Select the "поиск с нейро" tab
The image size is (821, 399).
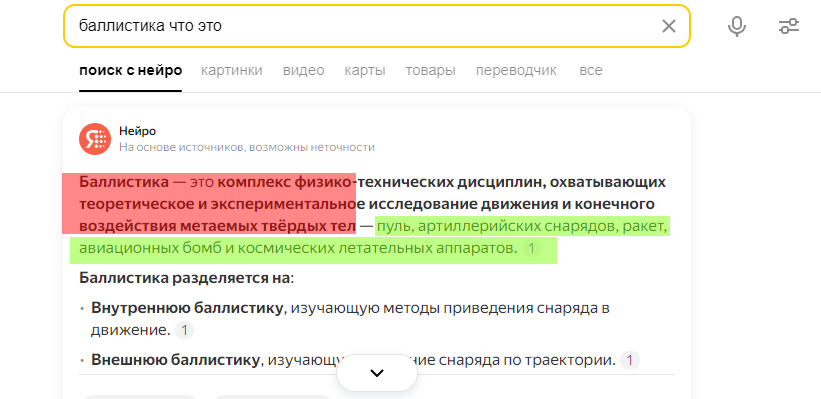[x=130, y=70]
